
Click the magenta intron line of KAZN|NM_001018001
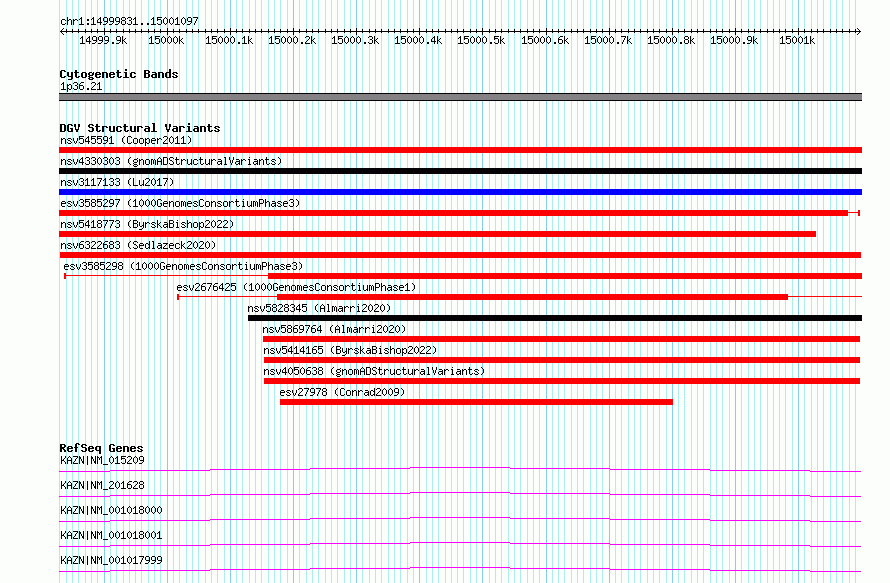coord(460,544)
